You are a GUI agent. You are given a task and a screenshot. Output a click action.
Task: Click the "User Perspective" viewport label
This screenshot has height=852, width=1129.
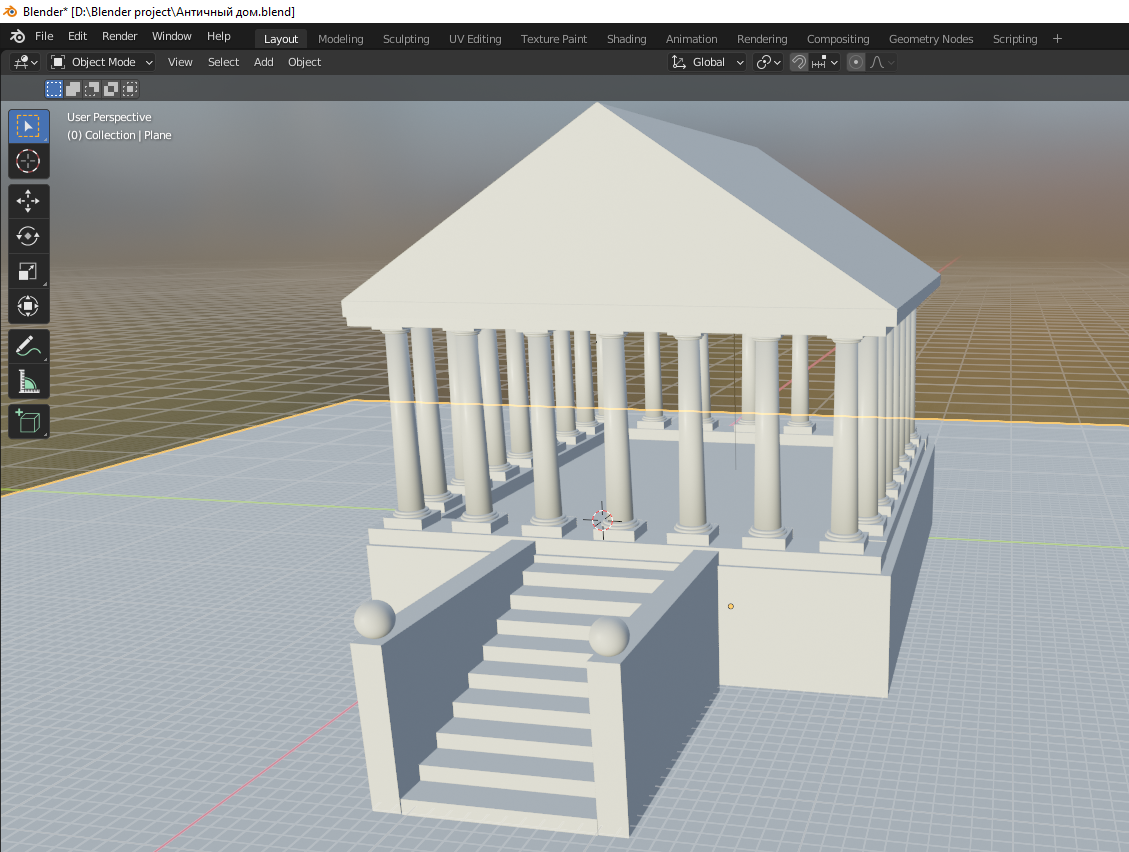(109, 117)
